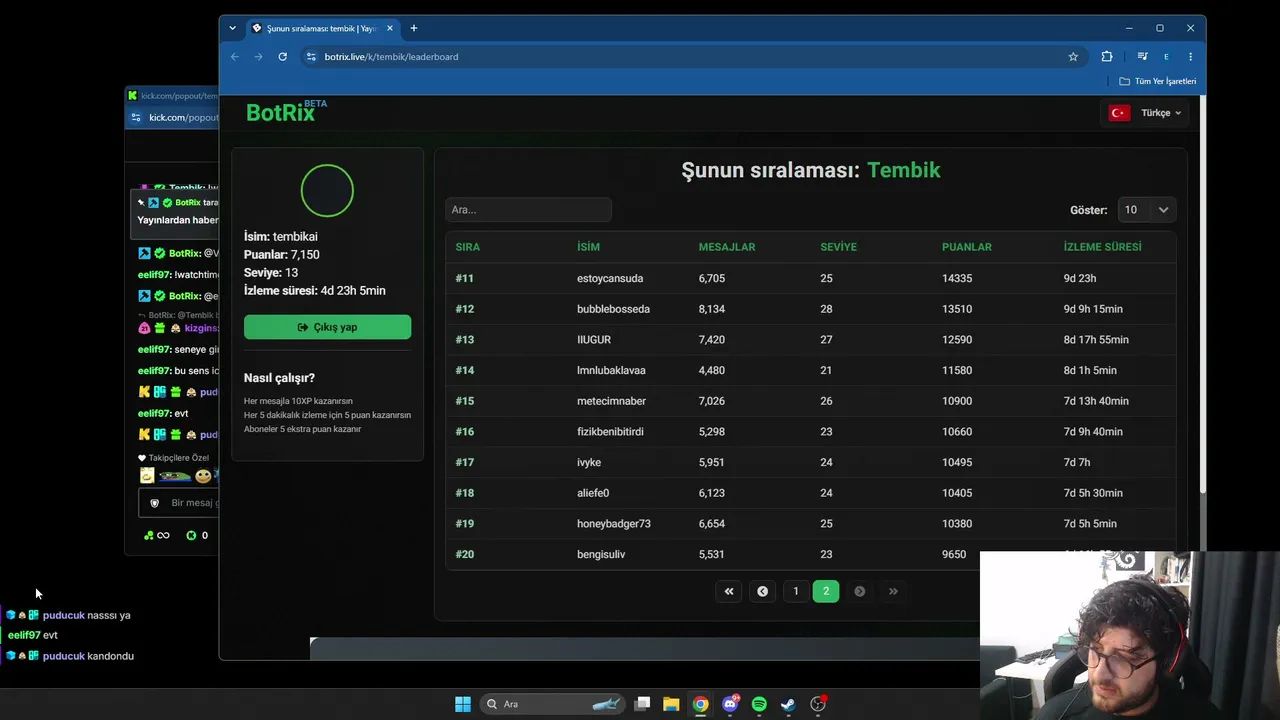Screen dimensions: 1280x720
Task: Click the Çıkış yap logout button
Action: [x=327, y=327]
